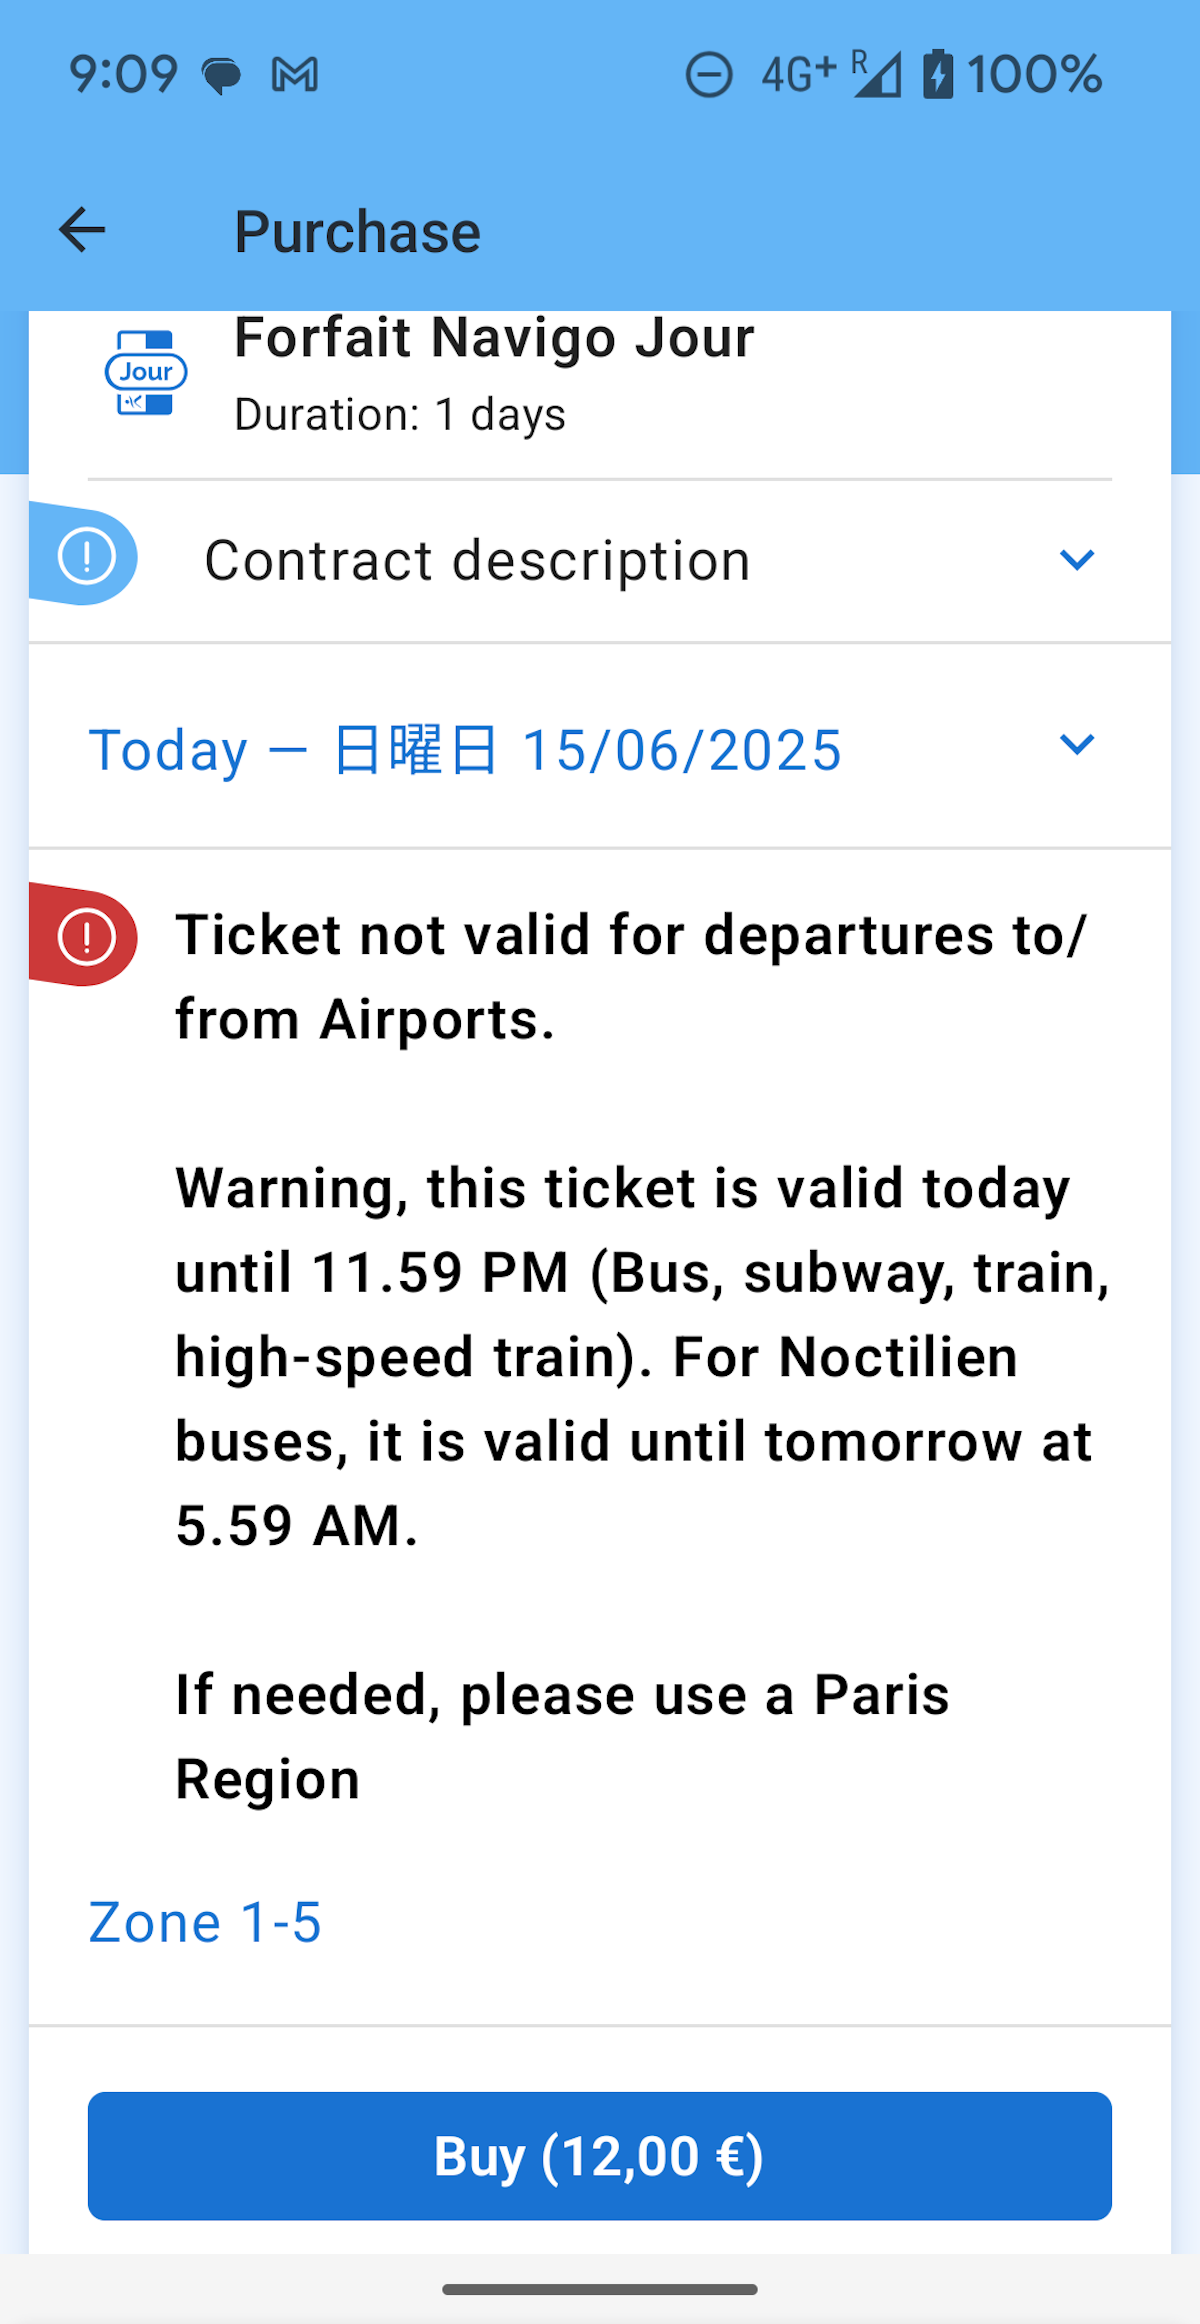Select the Today 15/06/2025 date field

pos(465,750)
